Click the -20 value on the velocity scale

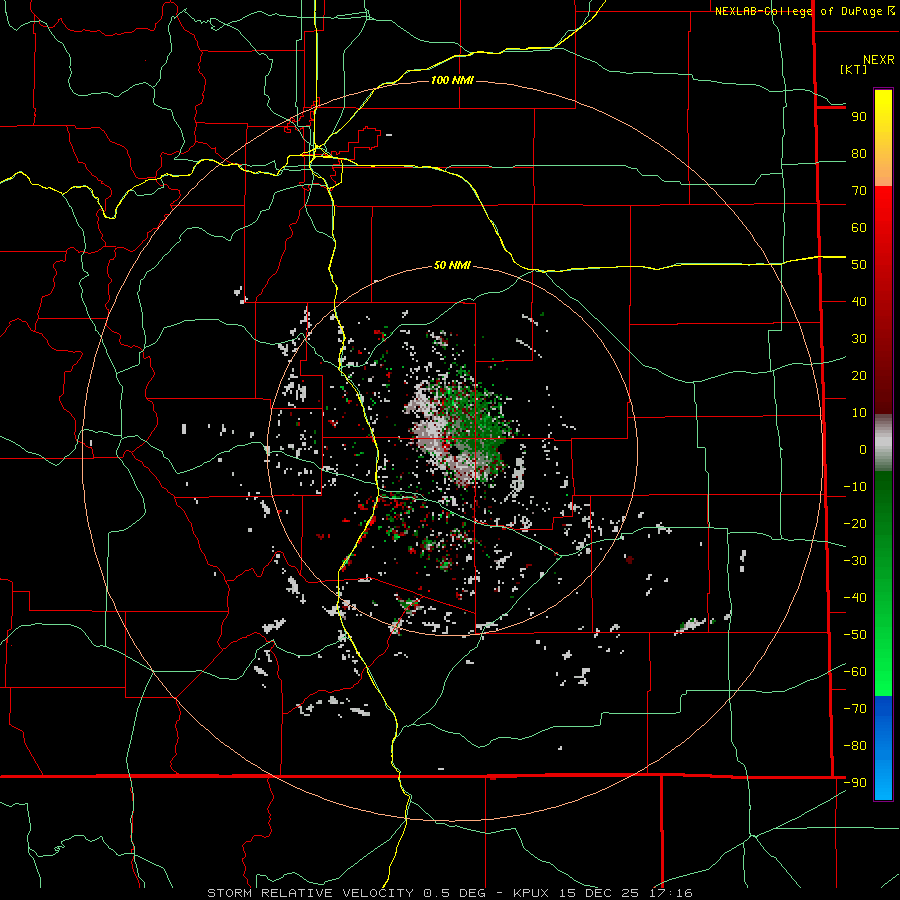tap(855, 524)
